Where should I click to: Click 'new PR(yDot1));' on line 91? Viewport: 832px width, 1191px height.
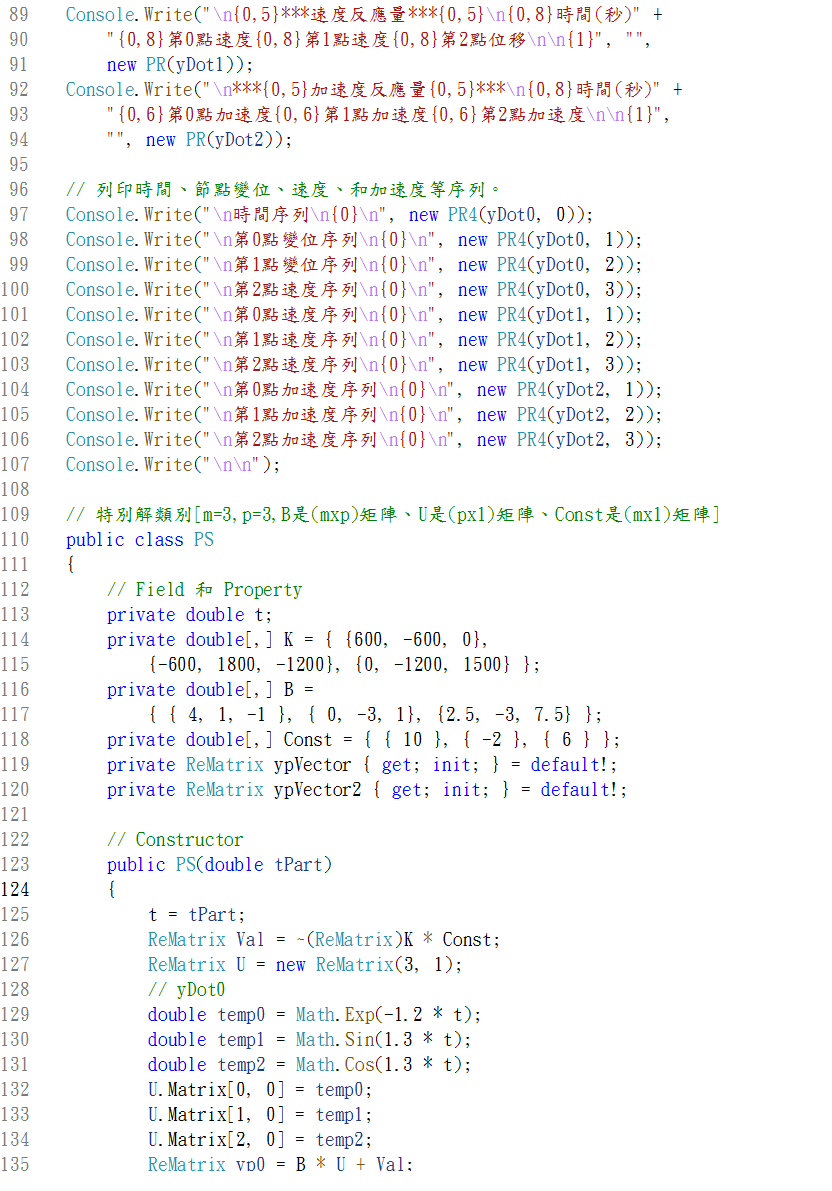coord(180,65)
